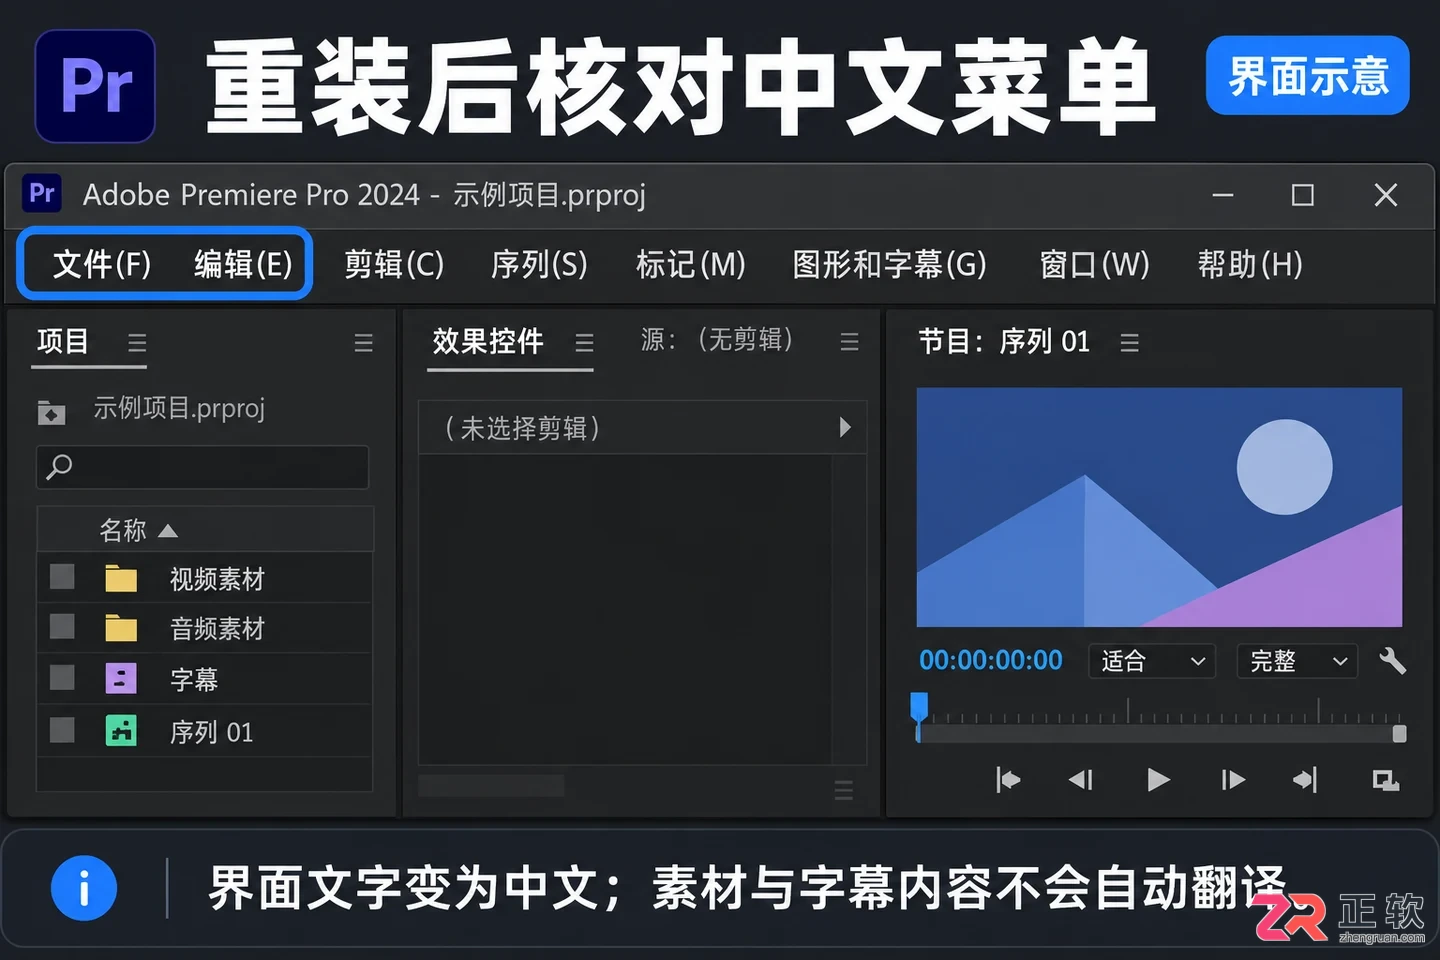Click the project bin icon beside 示例项目.prproj

pos(51,411)
